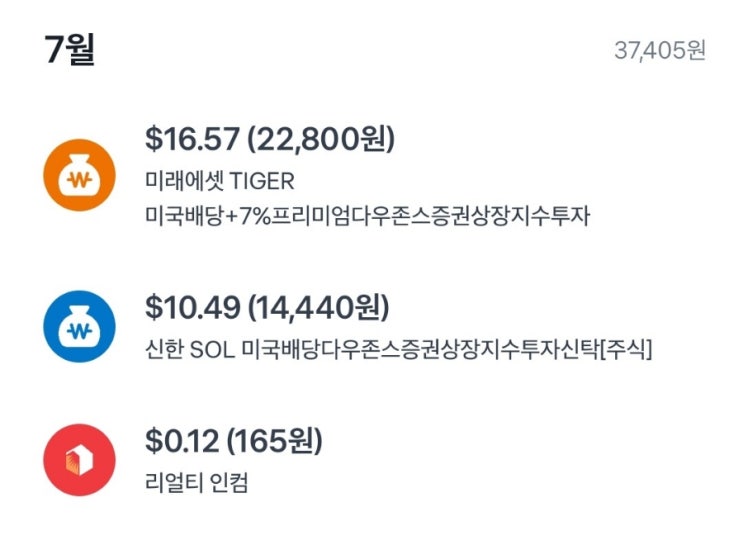Viewport: 743px width, 545px height.
Task: Click the 미래에셋 TIGER fund name
Action: 220,181
